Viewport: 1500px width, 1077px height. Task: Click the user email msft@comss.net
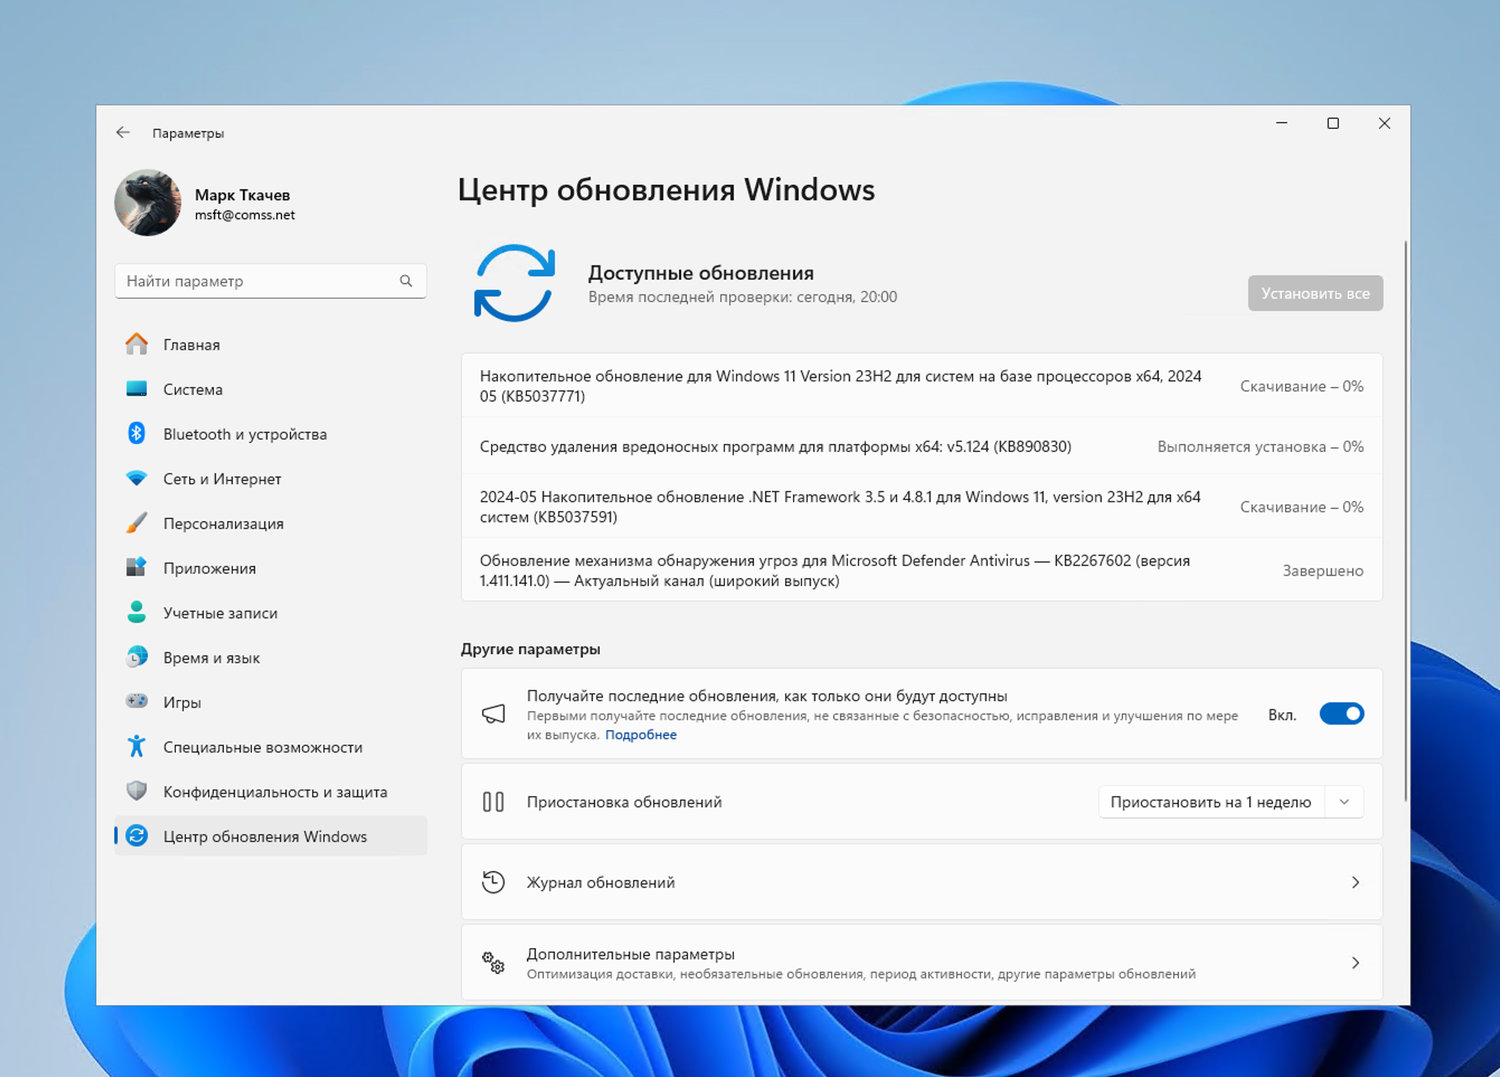[245, 215]
